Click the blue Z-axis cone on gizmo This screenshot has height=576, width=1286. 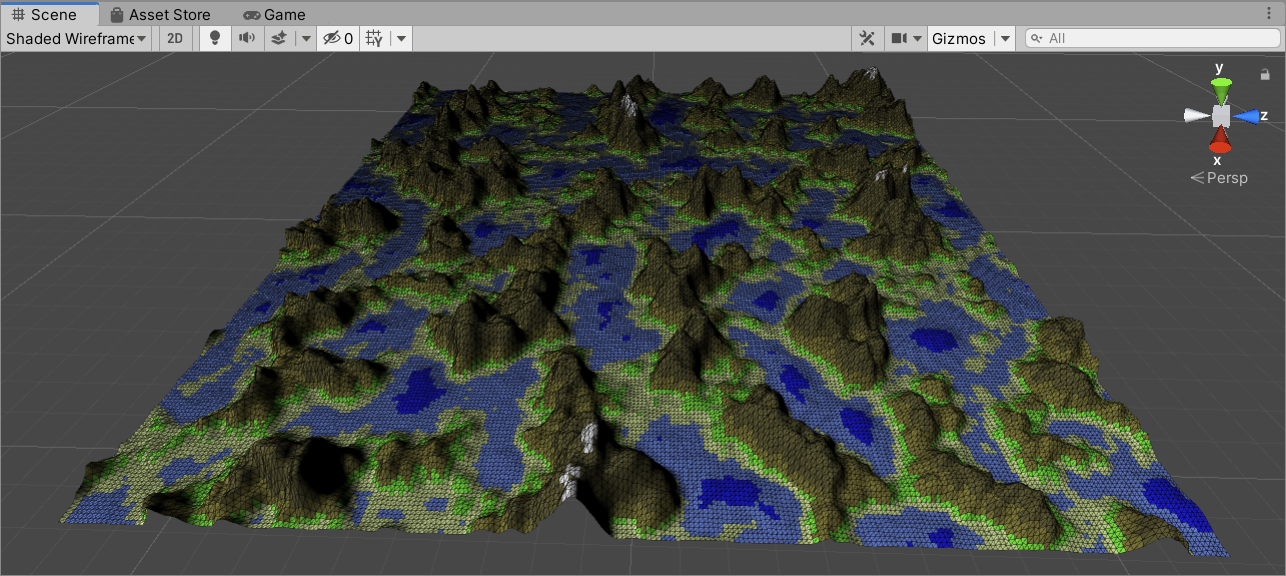(x=1246, y=116)
